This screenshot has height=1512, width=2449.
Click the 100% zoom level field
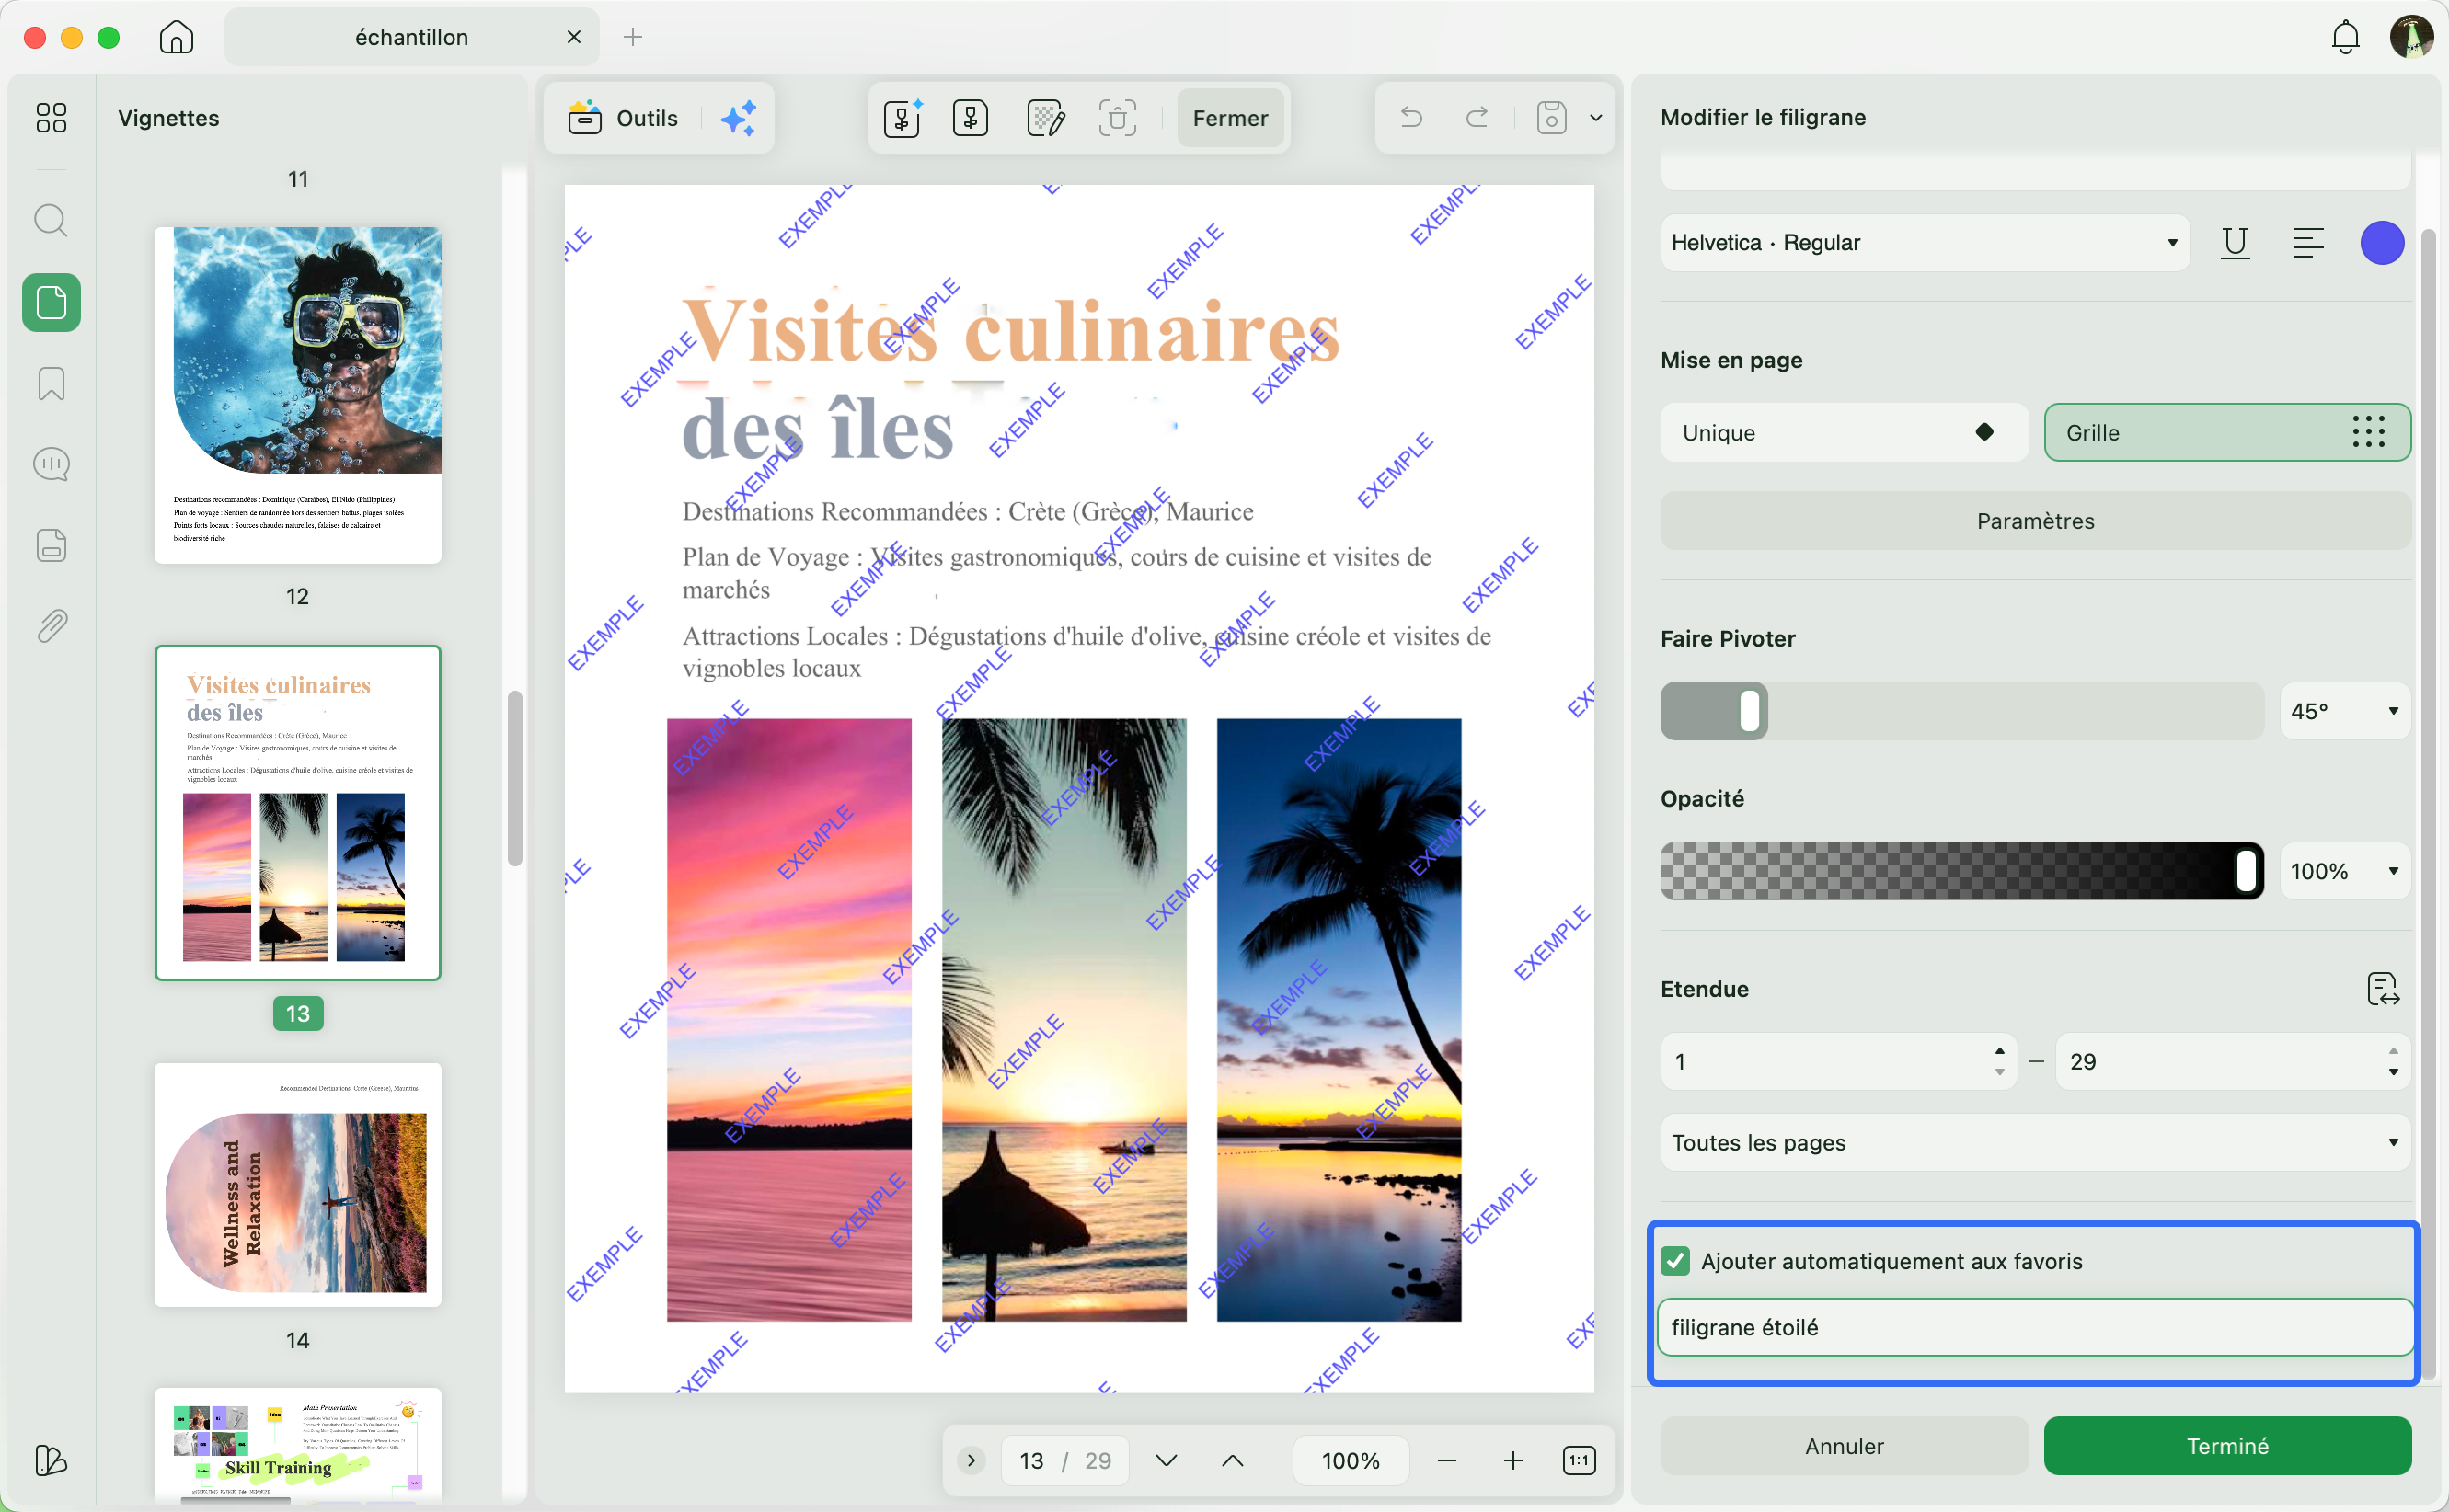point(1350,1461)
